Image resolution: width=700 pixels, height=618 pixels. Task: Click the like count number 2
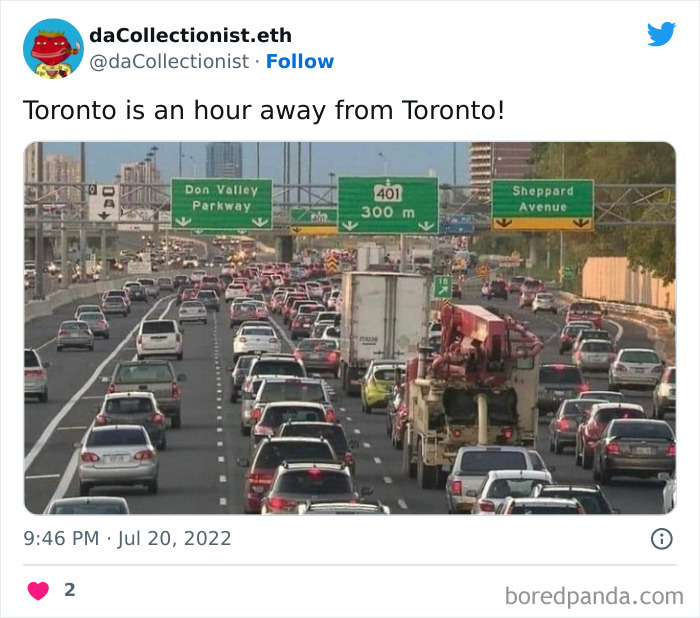(x=70, y=590)
